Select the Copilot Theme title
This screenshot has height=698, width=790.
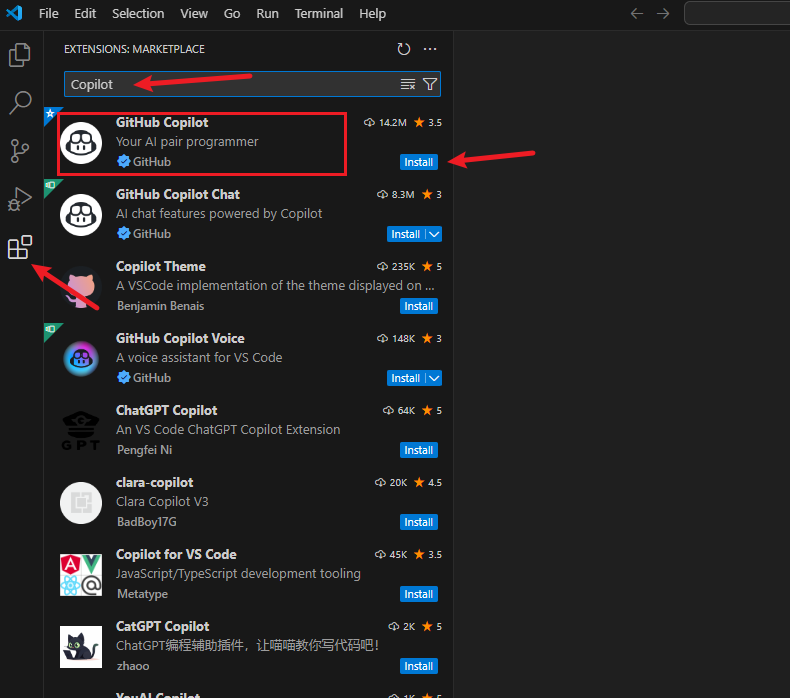tap(161, 267)
